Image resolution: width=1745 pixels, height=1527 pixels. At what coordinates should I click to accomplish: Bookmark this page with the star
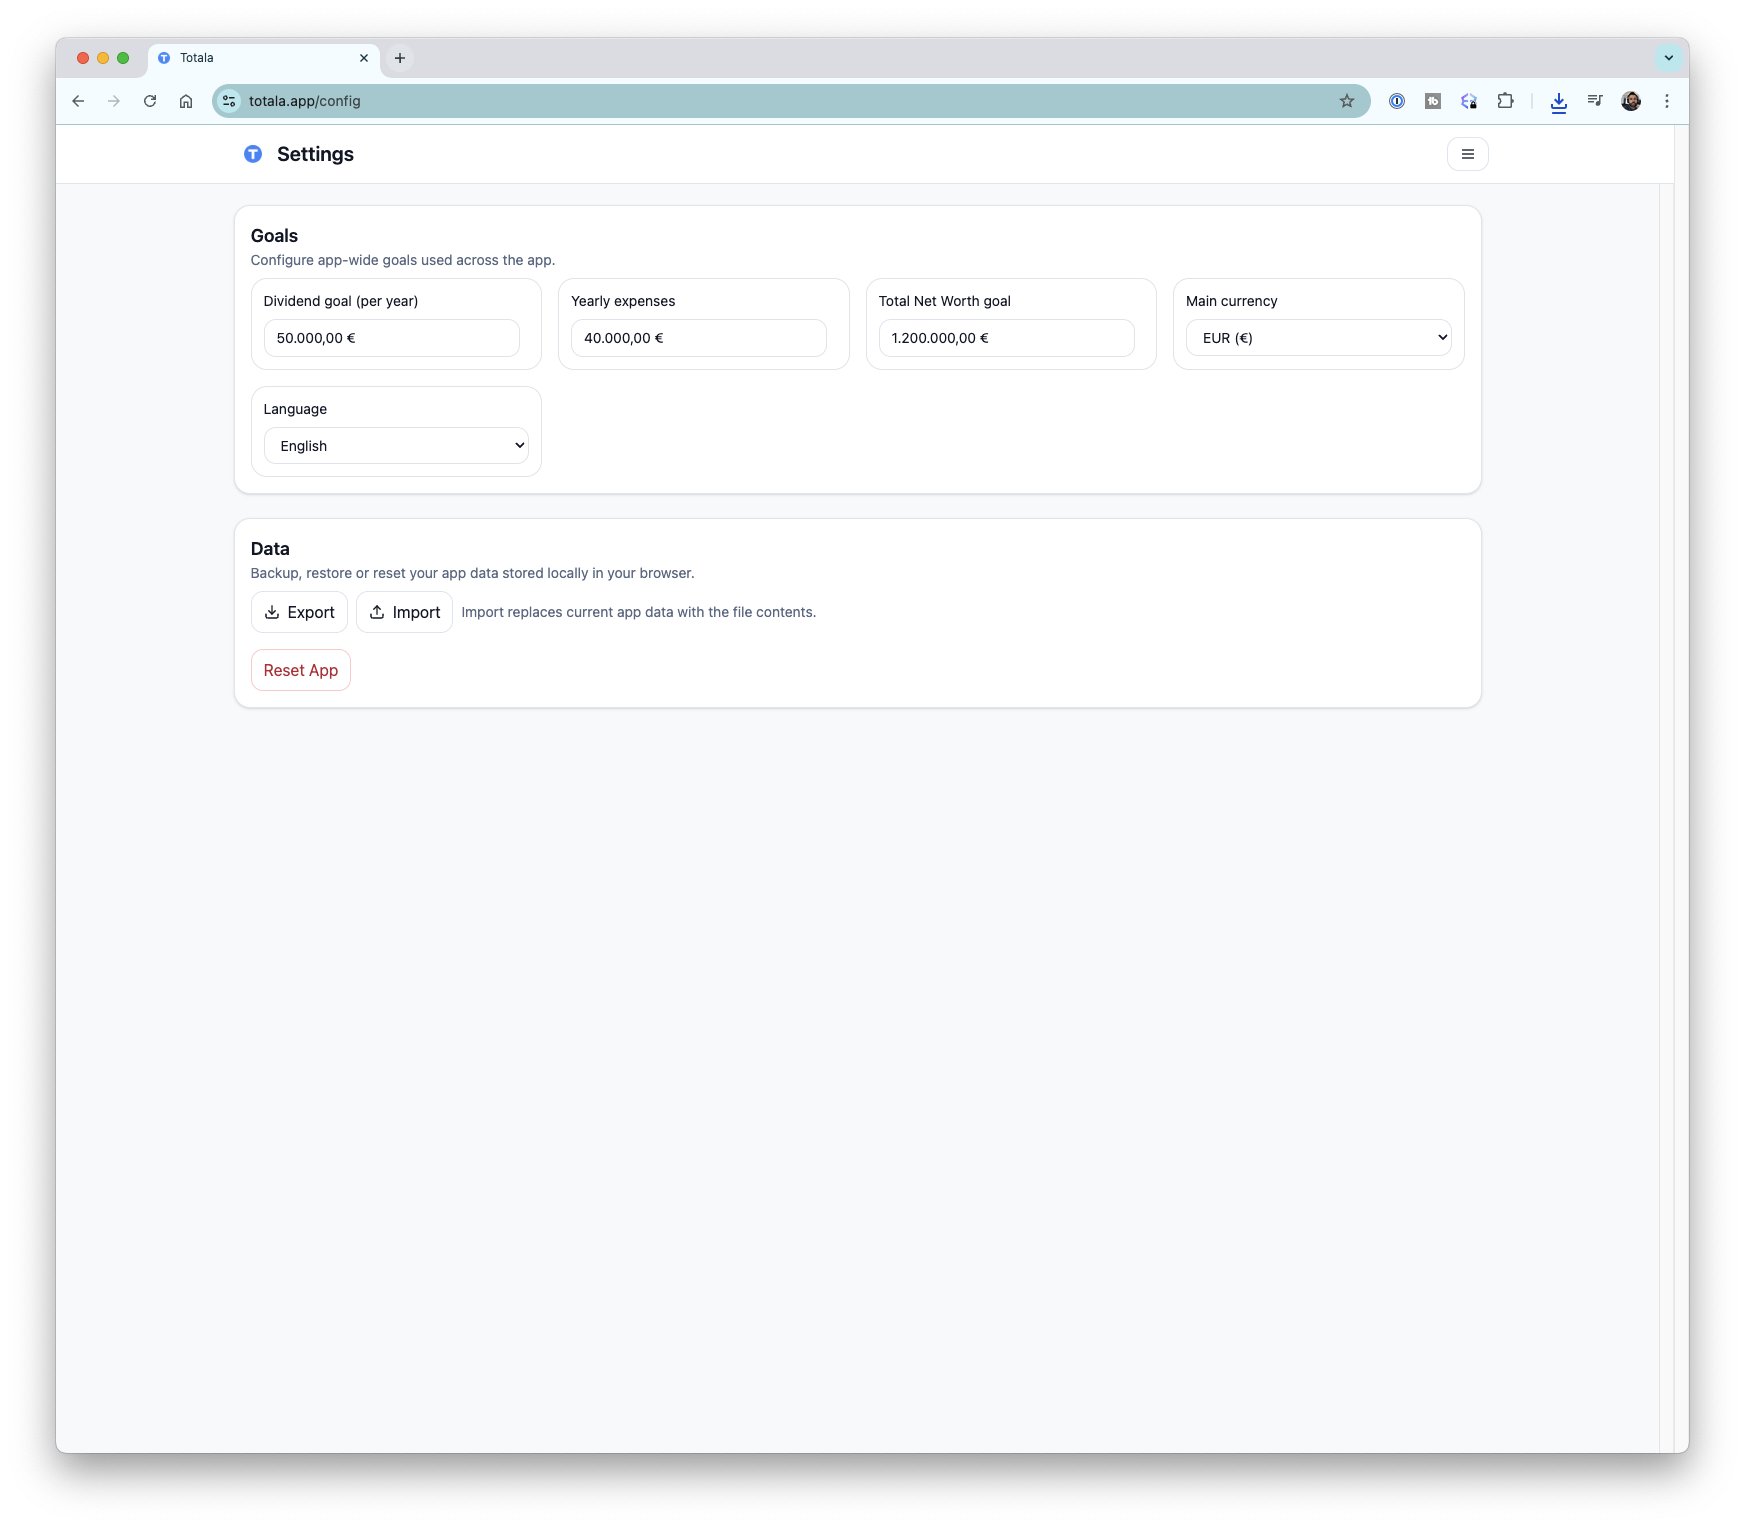tap(1347, 101)
